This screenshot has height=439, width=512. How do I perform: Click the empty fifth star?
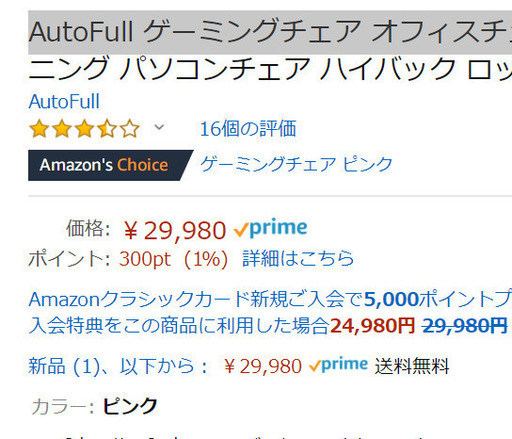(130, 129)
